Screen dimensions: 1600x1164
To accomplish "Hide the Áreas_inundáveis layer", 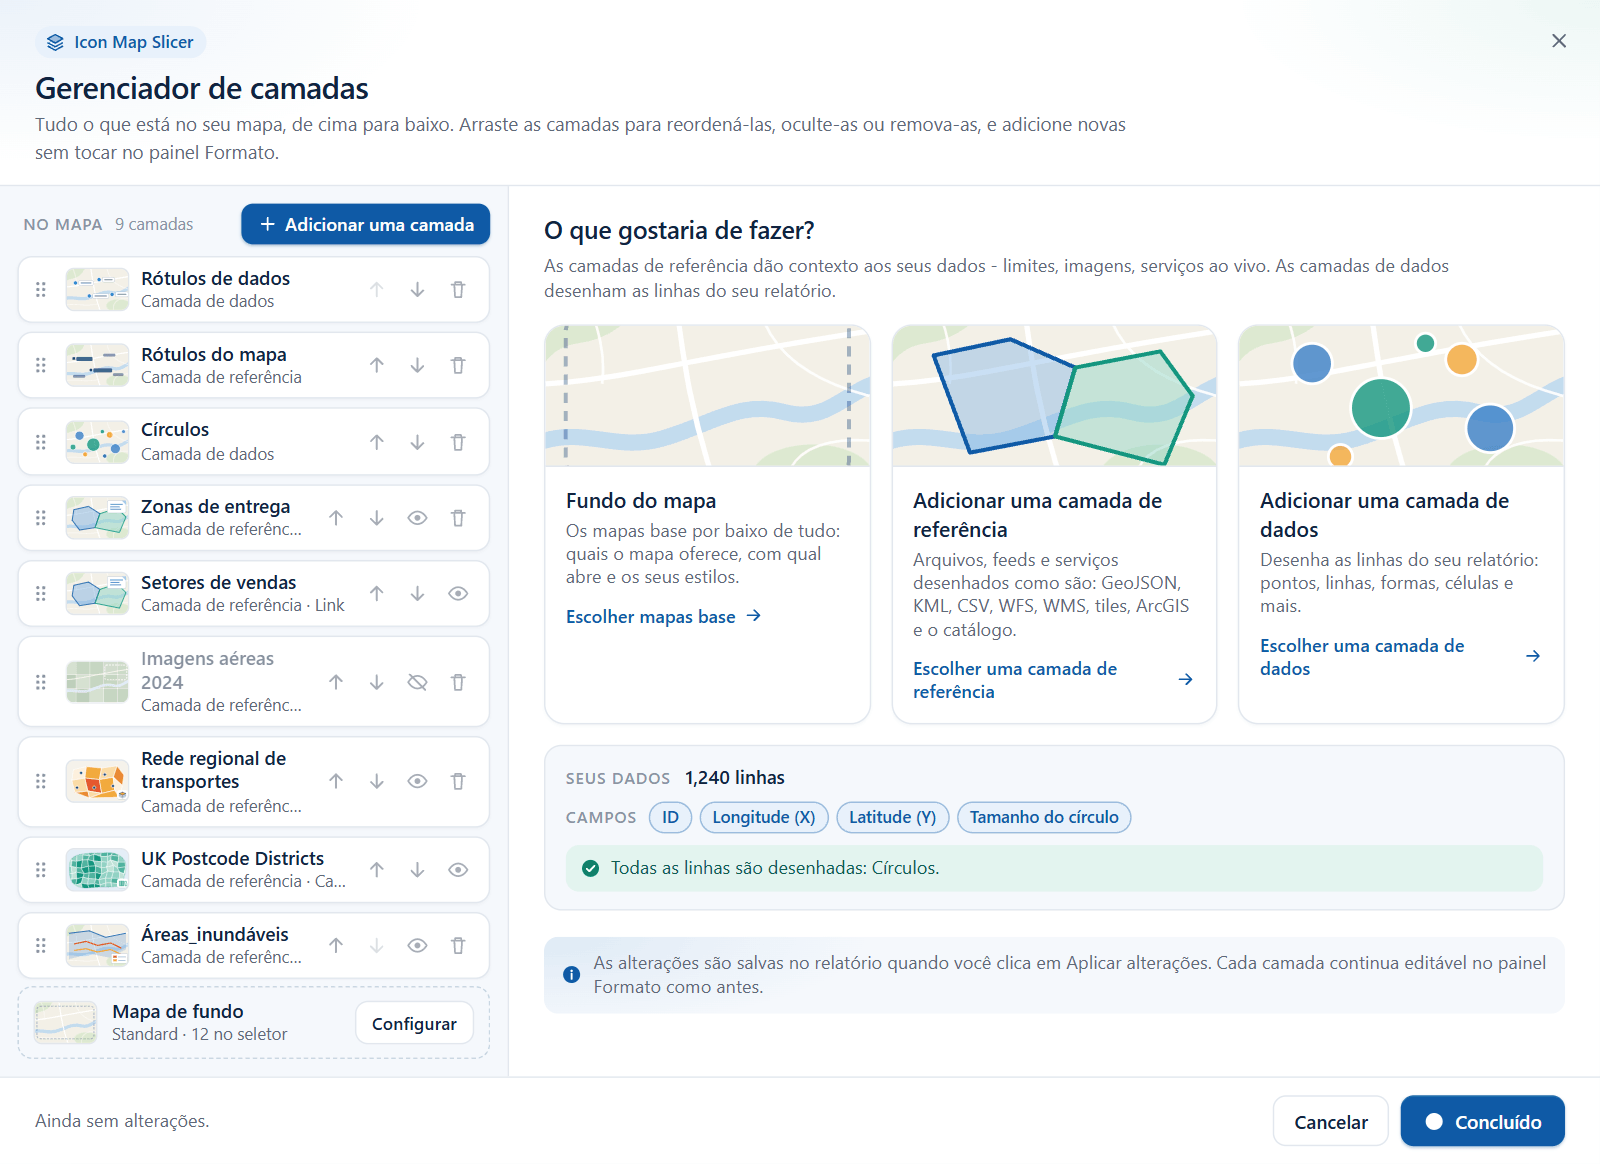I will 417,946.
